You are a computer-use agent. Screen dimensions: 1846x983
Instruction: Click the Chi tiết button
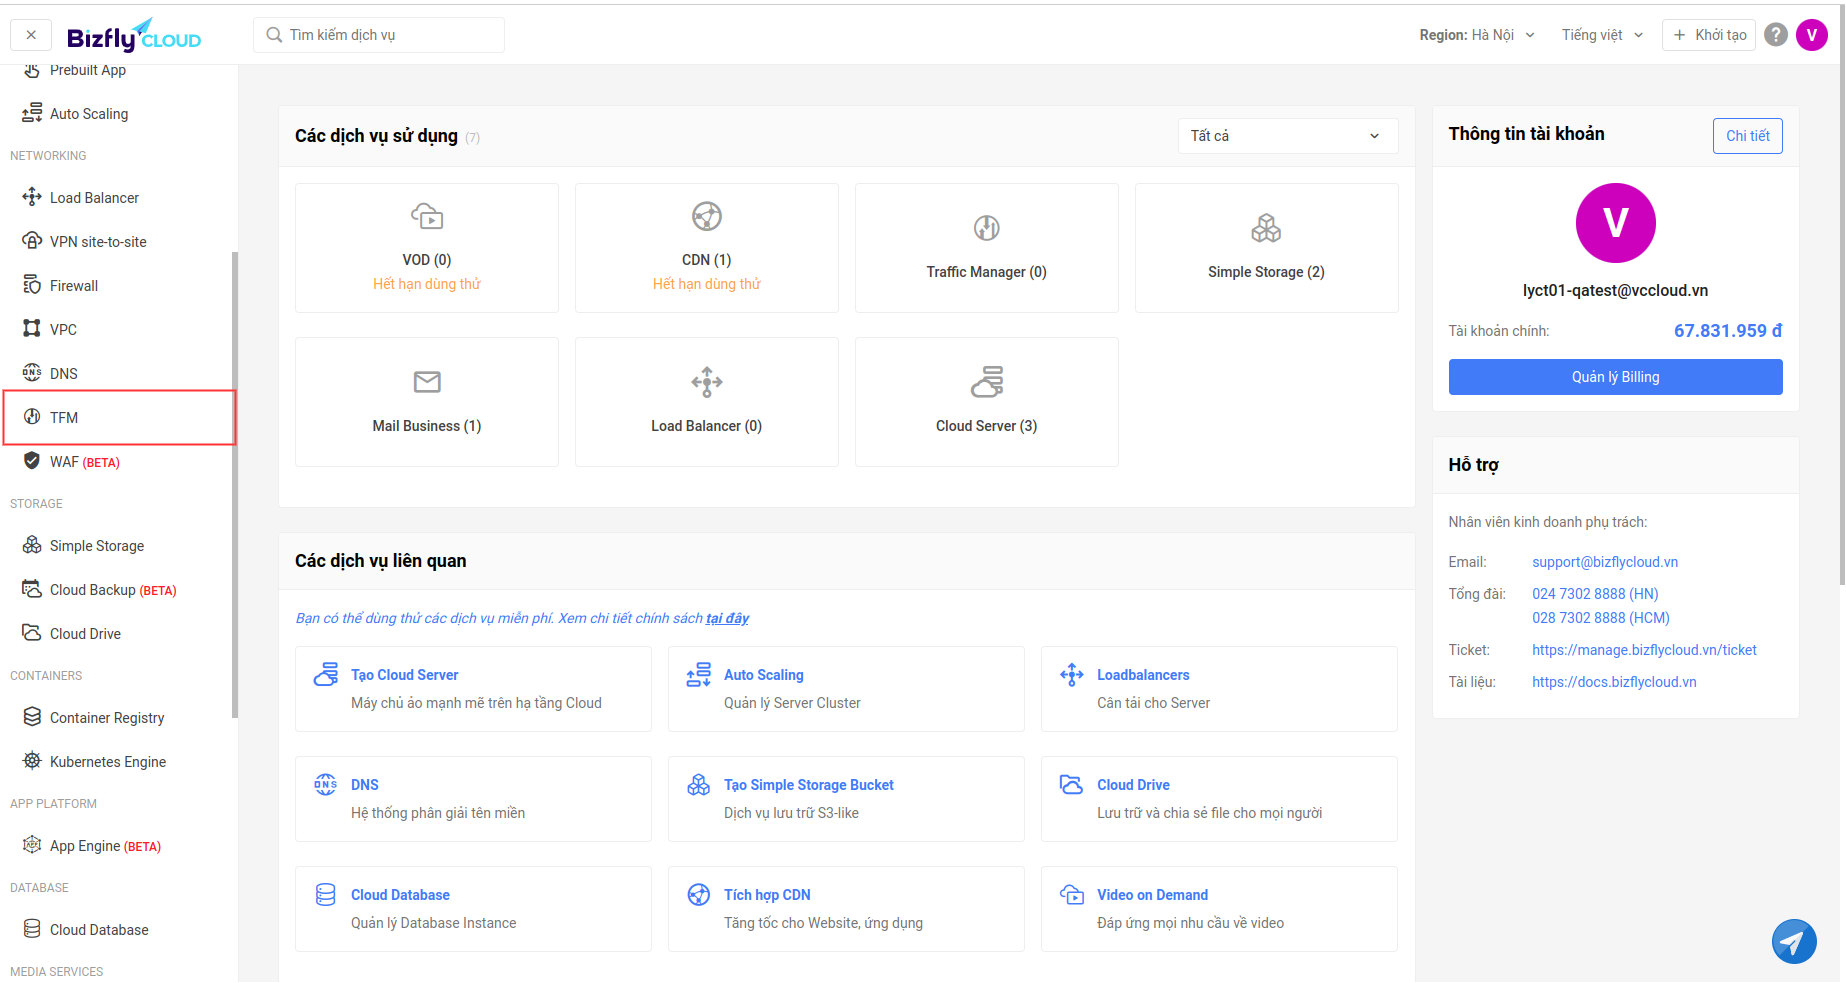point(1748,136)
